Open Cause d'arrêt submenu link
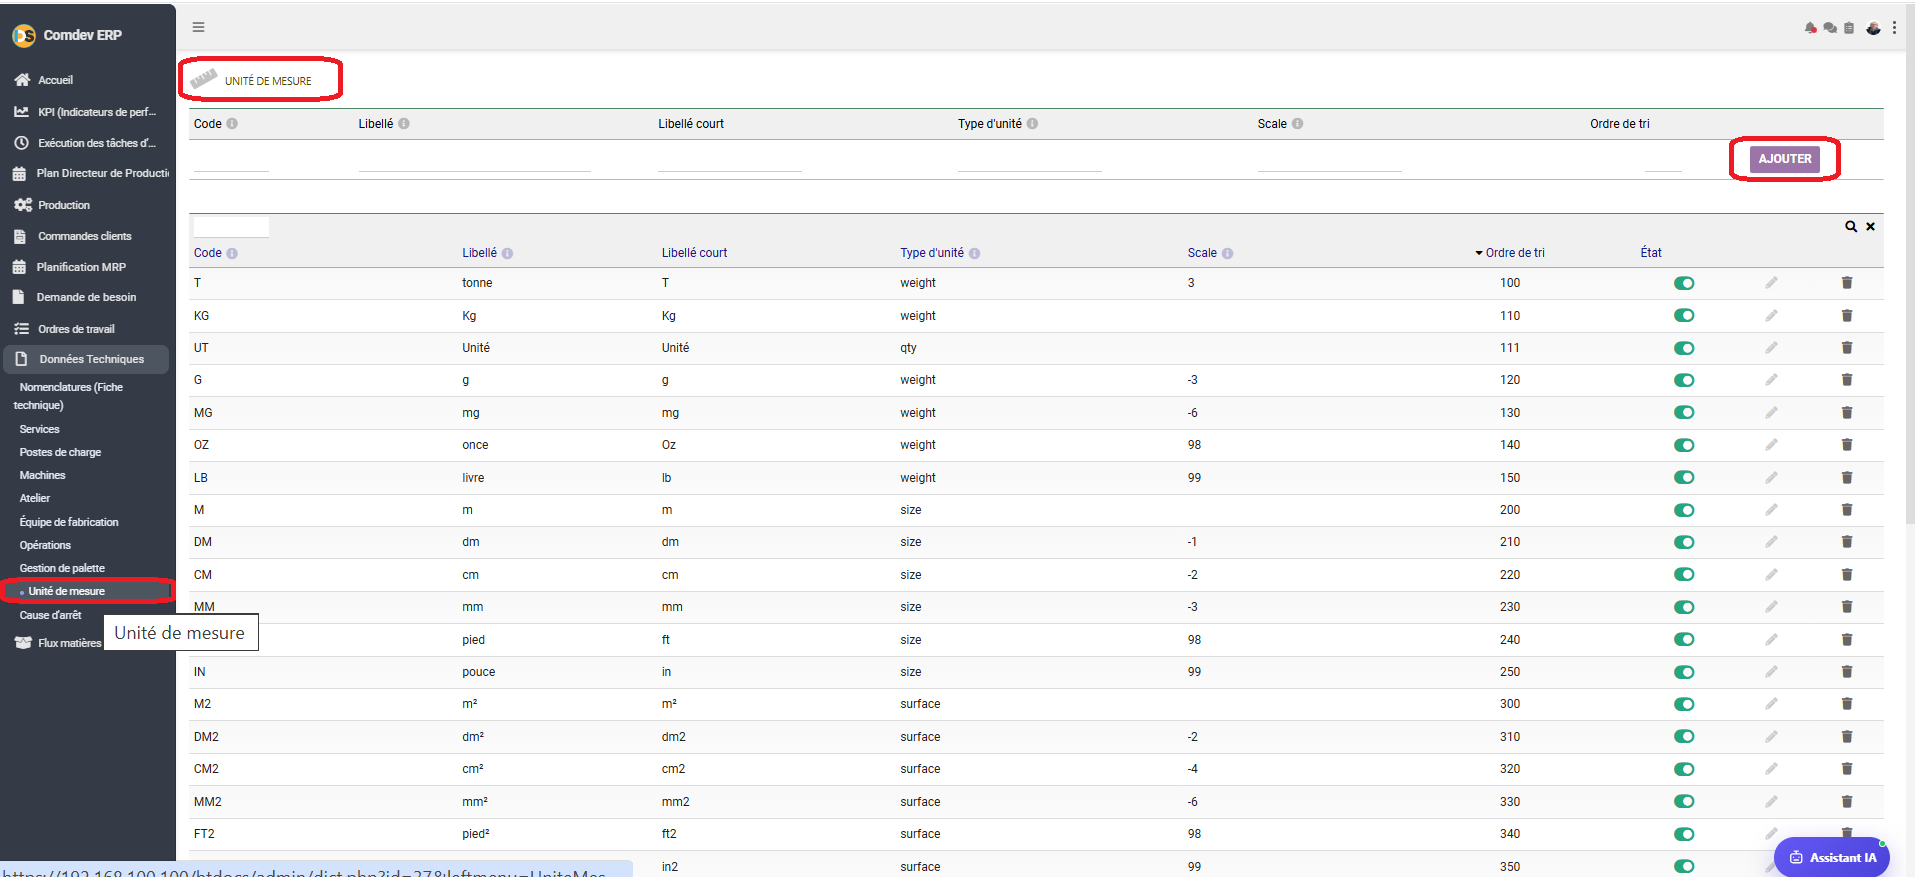This screenshot has height=877, width=1915. tap(50, 615)
